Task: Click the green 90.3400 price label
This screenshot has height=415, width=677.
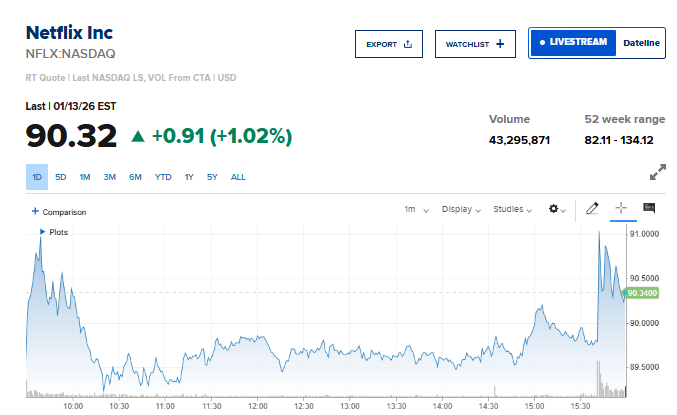Action: pyautogui.click(x=640, y=293)
